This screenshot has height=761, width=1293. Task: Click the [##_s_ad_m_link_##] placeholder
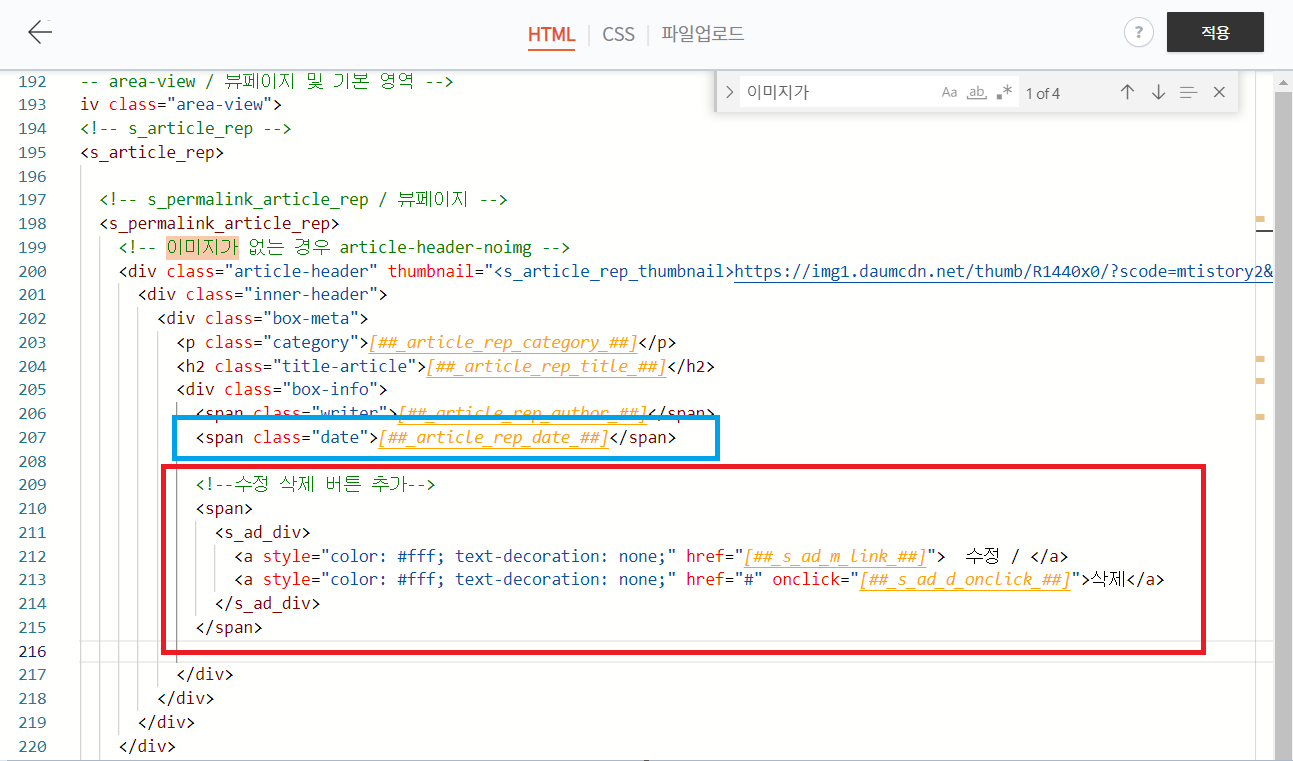coord(834,556)
